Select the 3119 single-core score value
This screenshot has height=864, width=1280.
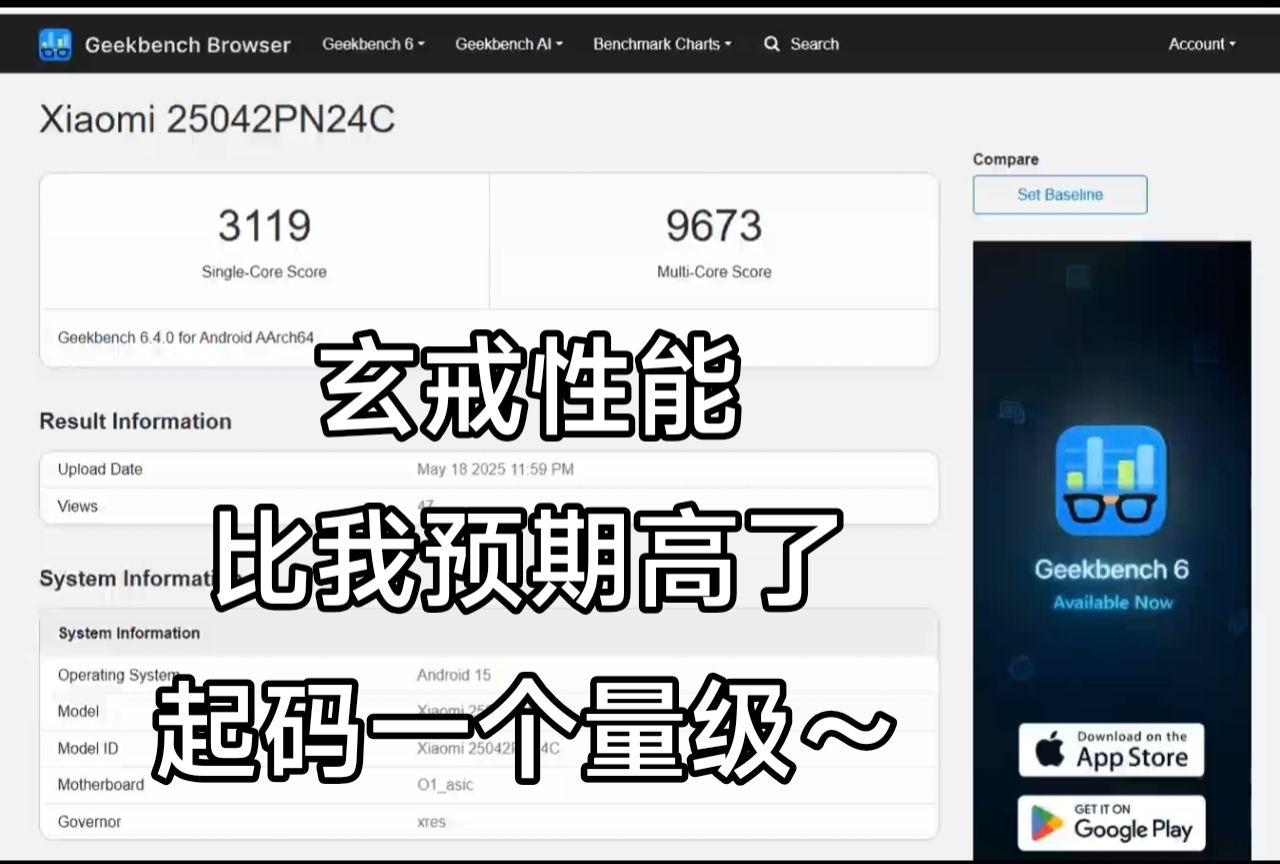[x=264, y=226]
